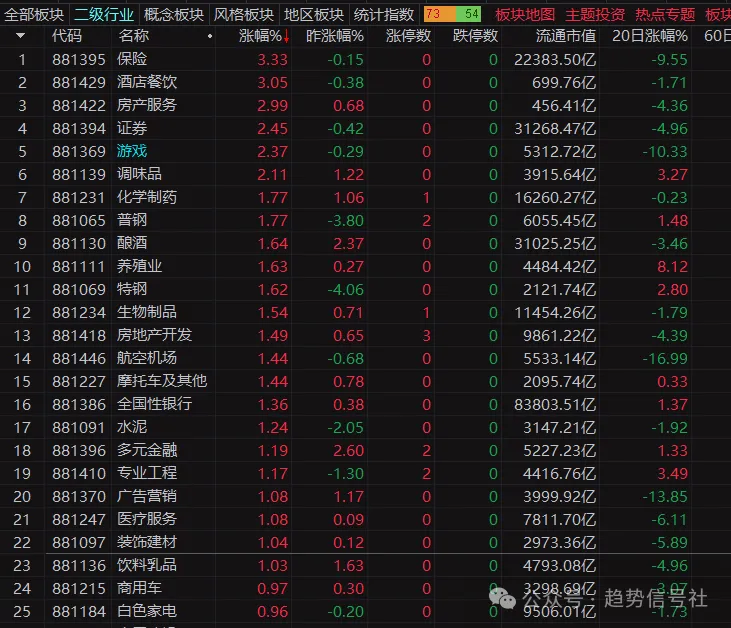
Task: Click the 热点专题 link
Action: (665, 14)
